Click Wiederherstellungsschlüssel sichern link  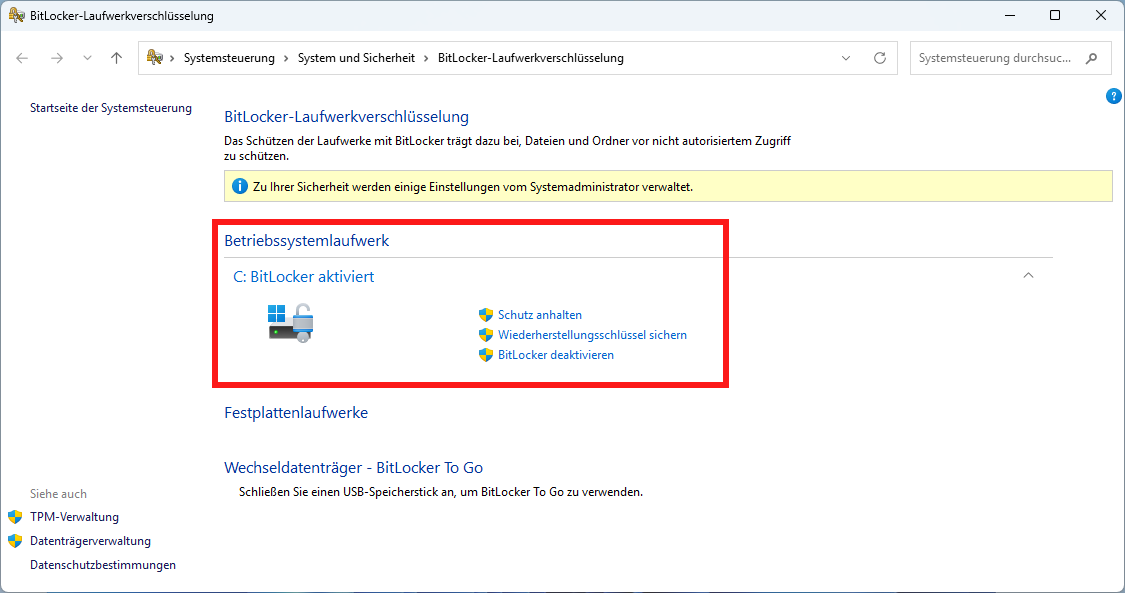(x=592, y=335)
